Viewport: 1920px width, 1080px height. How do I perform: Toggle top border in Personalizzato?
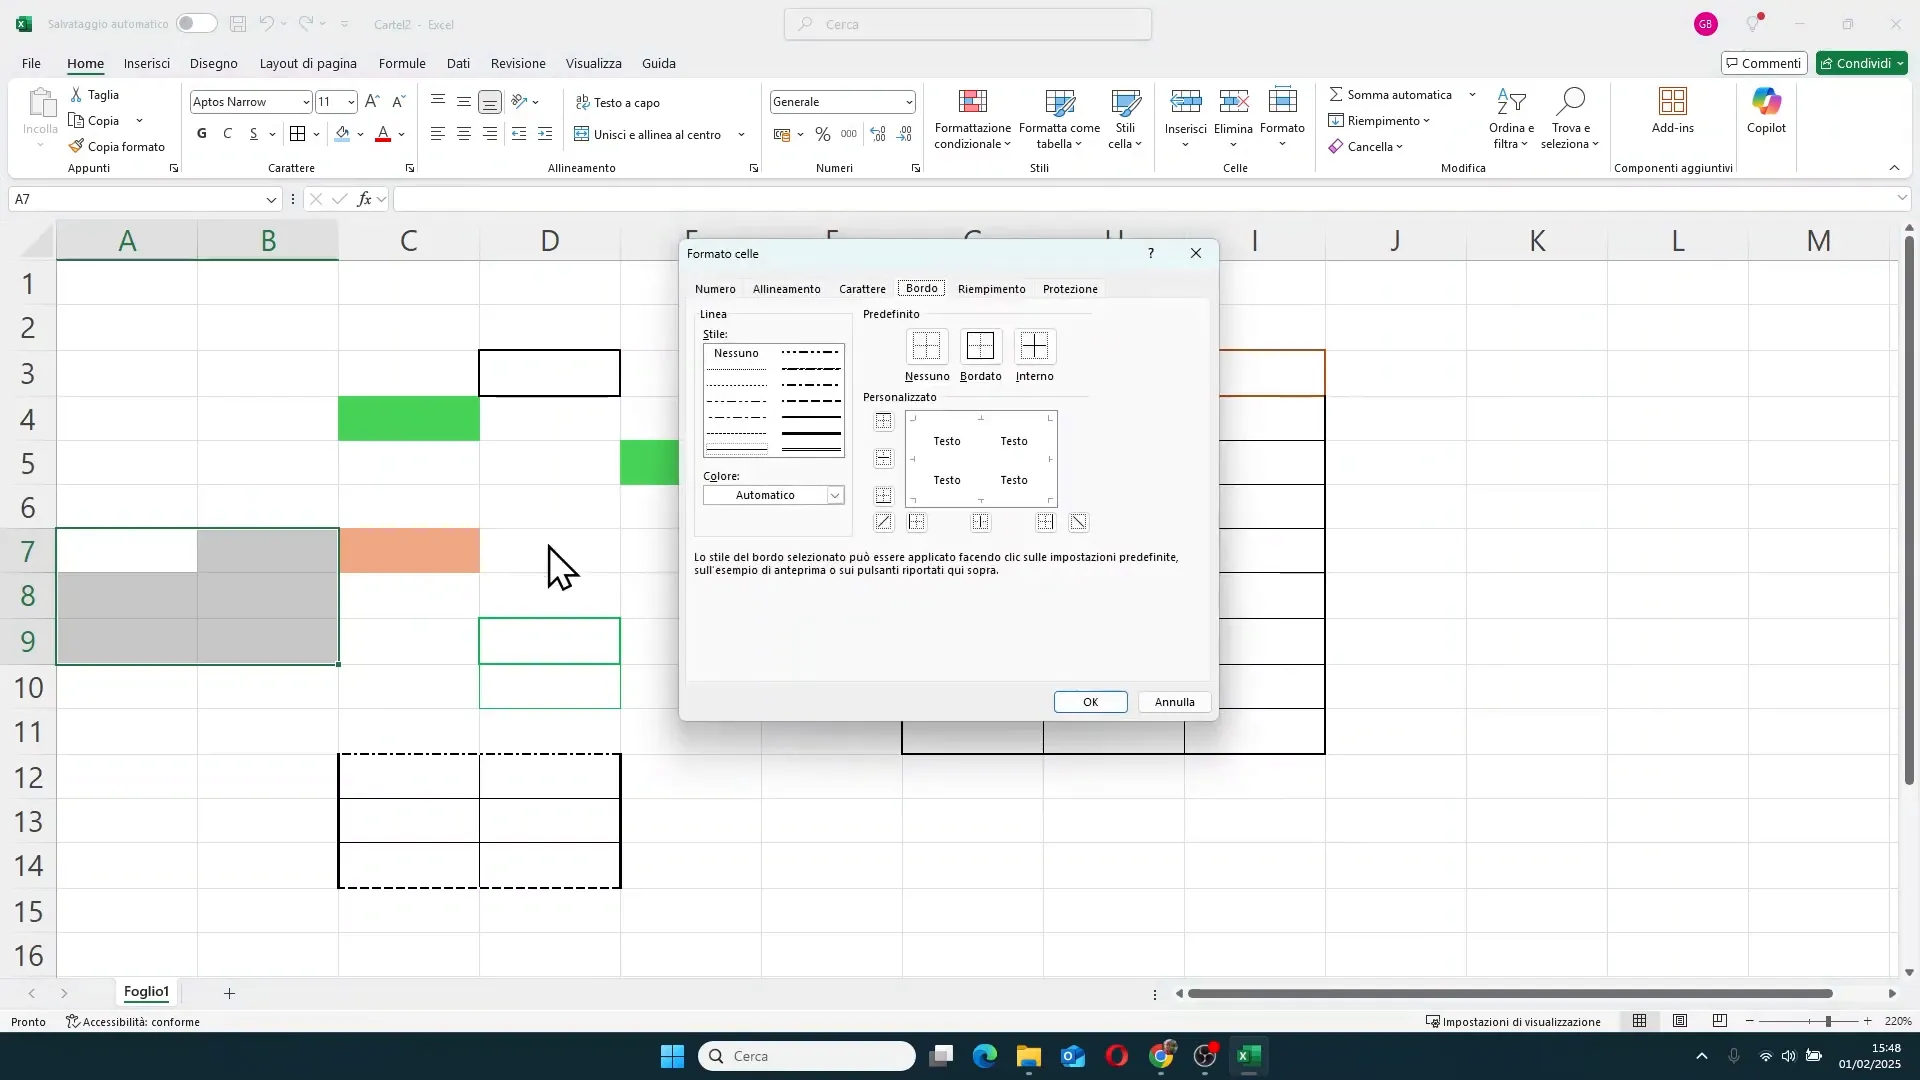pyautogui.click(x=883, y=422)
